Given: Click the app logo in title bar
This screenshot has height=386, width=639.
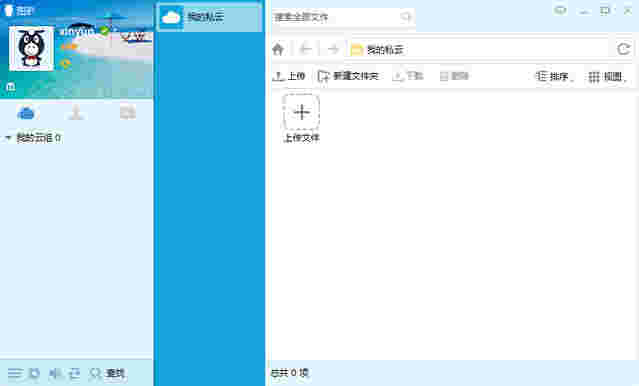Looking at the screenshot, I should point(8,10).
